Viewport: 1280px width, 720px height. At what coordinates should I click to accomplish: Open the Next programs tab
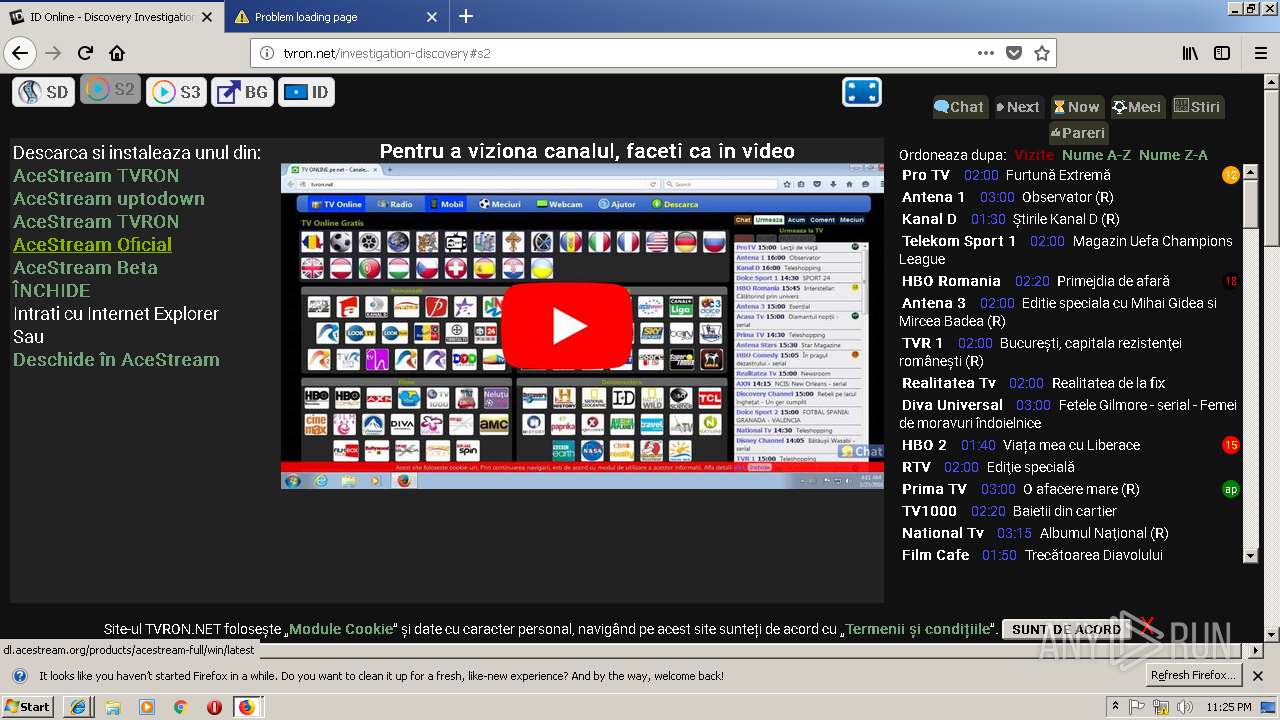1018,107
